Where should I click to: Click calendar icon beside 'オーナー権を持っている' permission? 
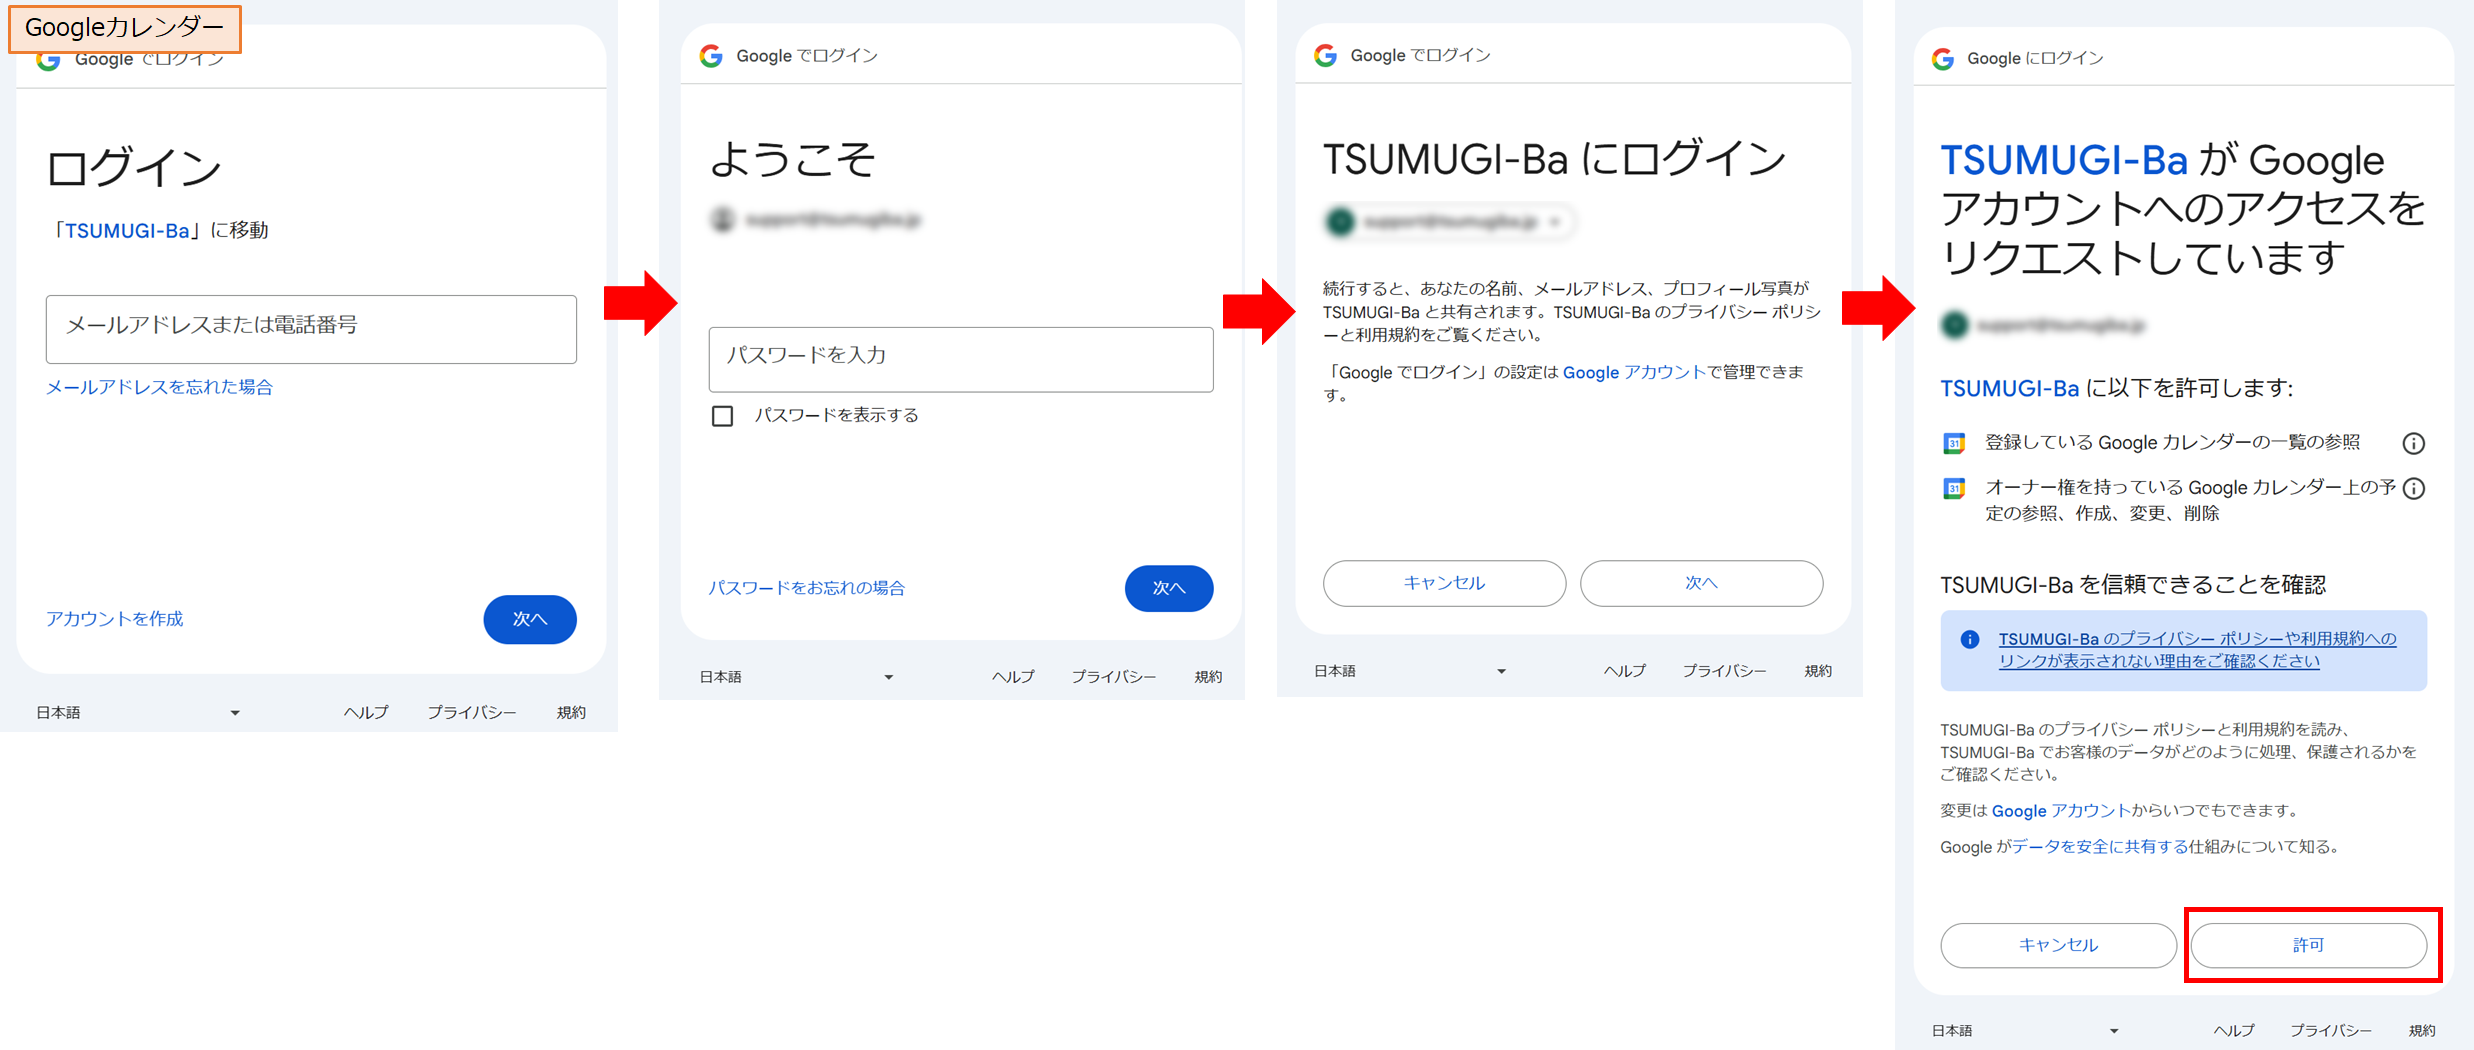[1954, 488]
